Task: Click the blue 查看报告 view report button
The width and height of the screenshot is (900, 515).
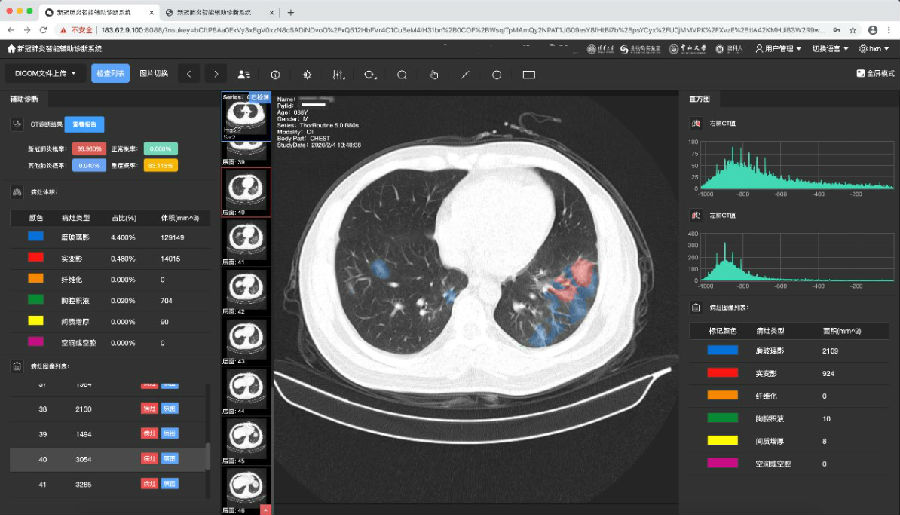Action: pos(82,125)
